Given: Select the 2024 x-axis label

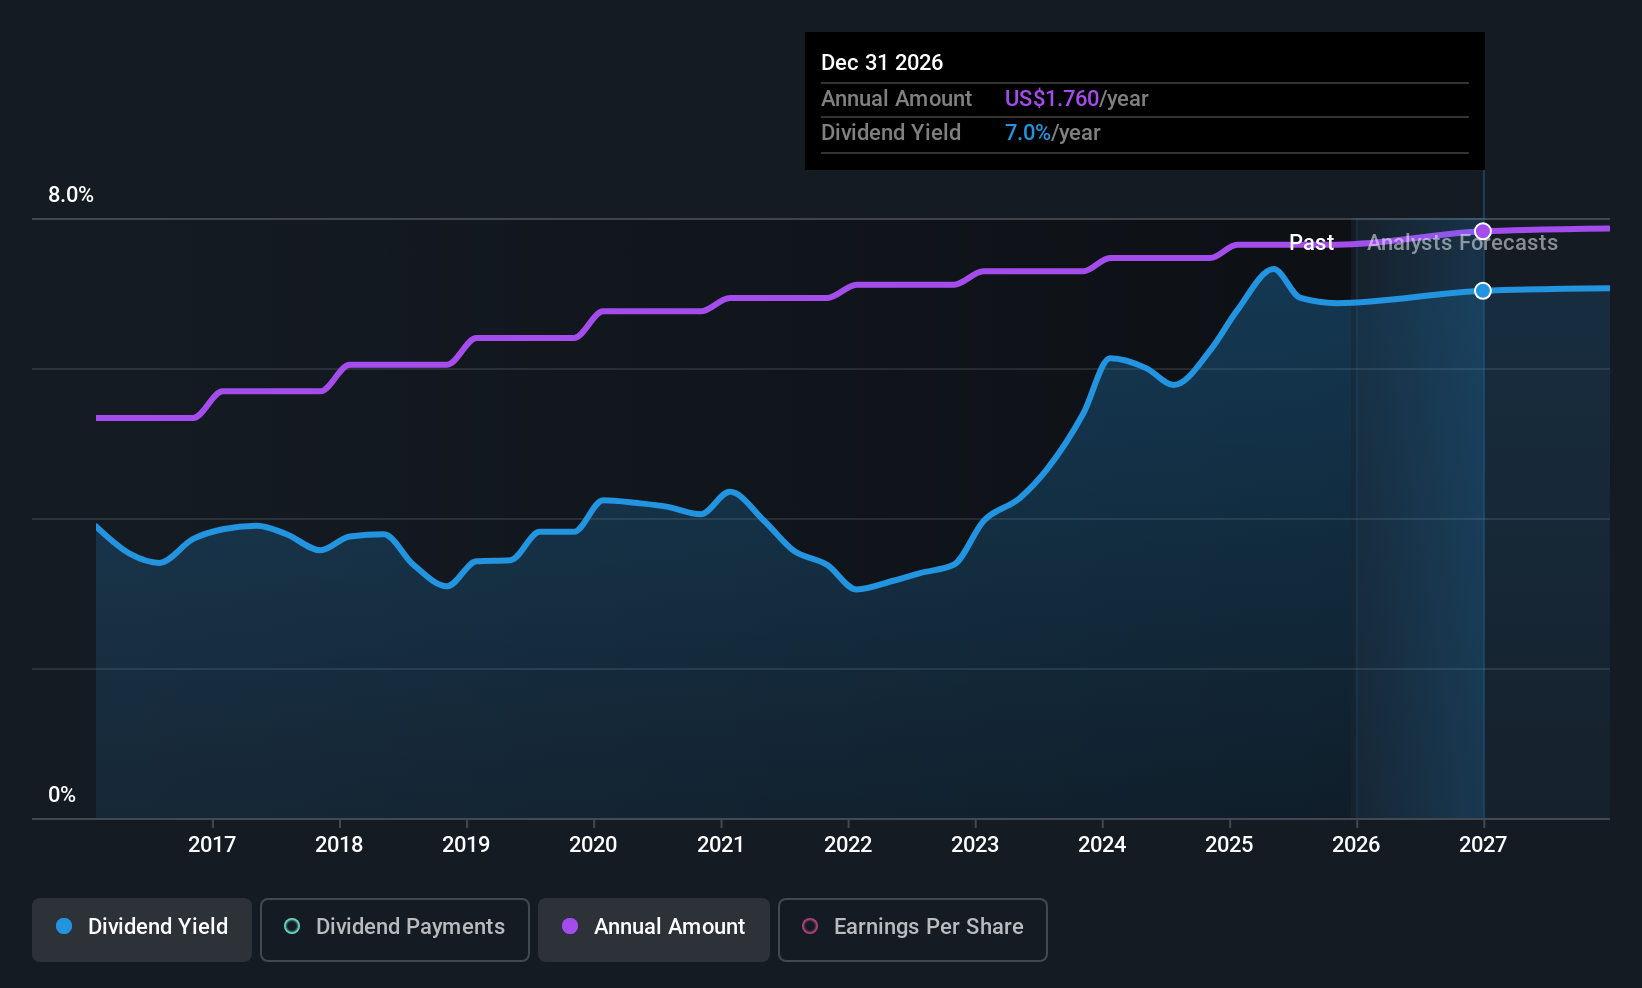Looking at the screenshot, I should tap(1102, 845).
